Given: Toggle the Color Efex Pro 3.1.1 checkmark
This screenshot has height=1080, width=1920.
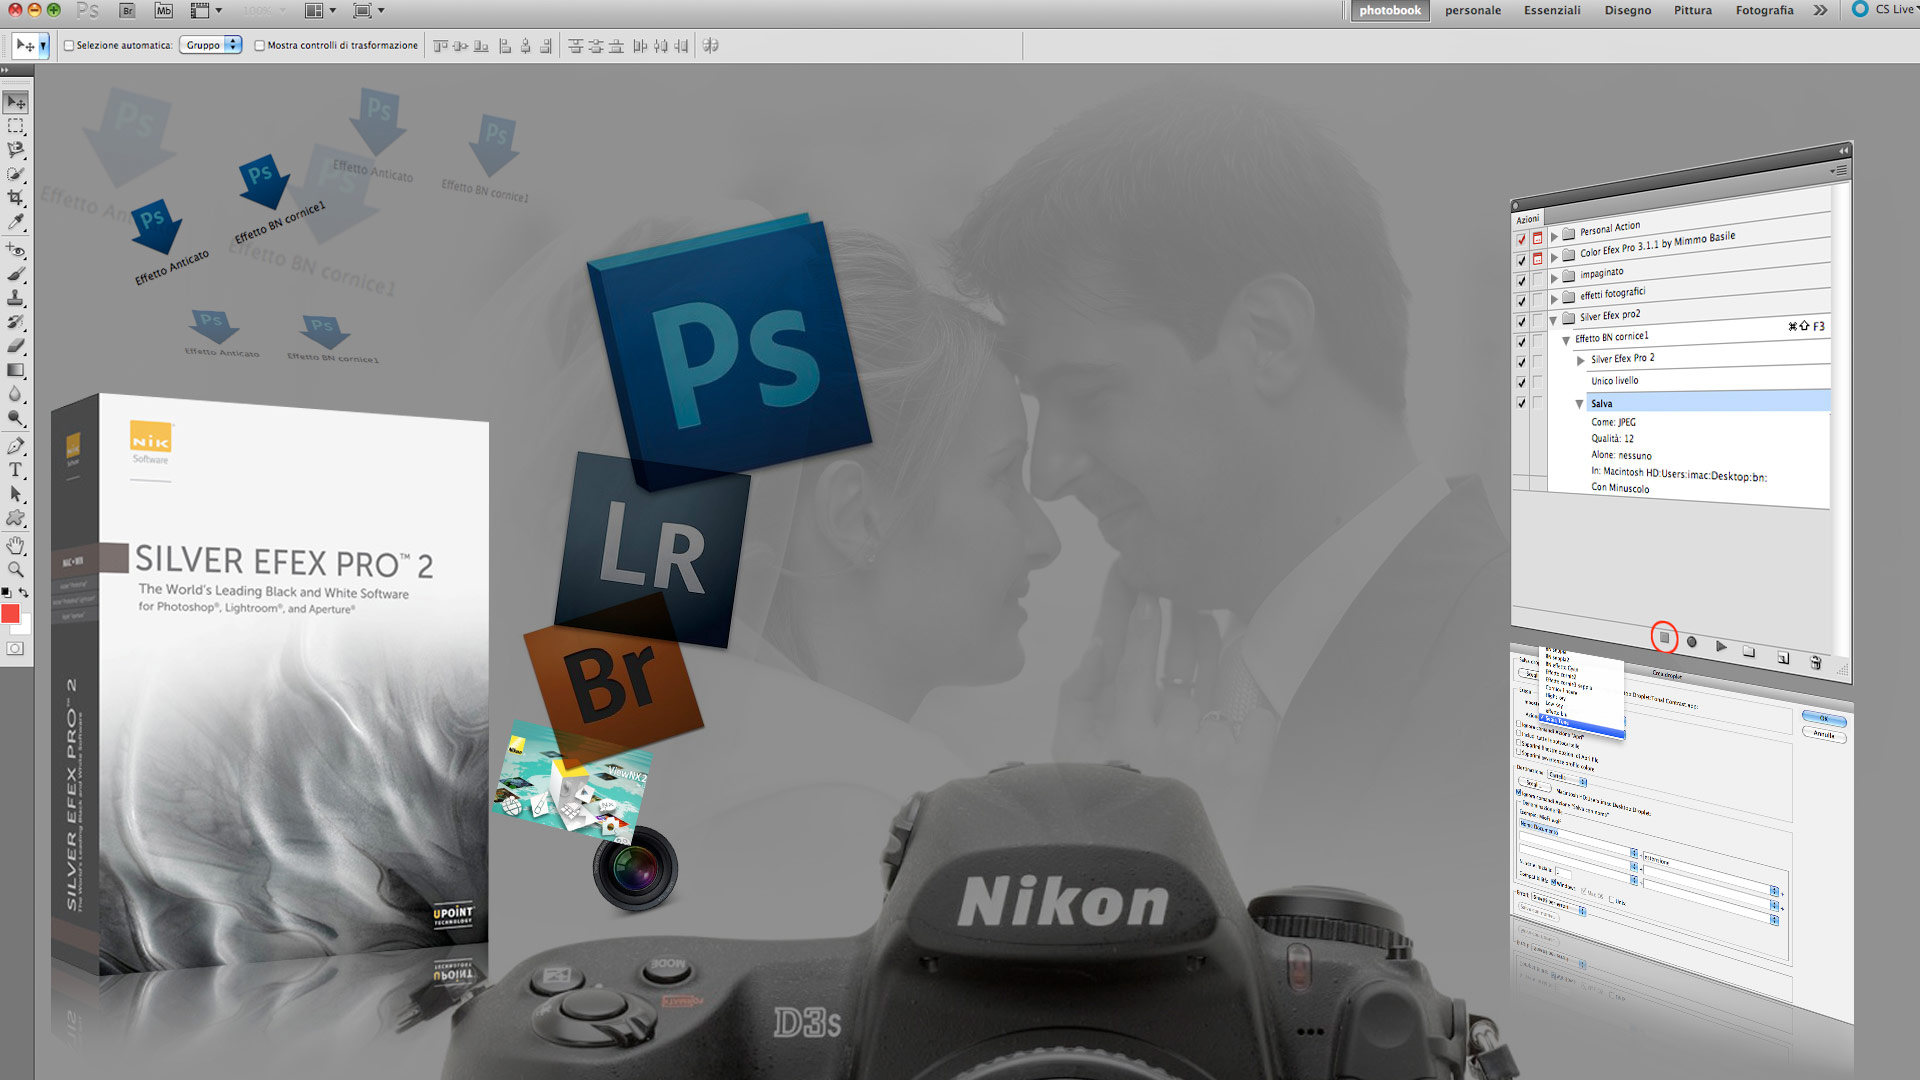Looking at the screenshot, I should pyautogui.click(x=1521, y=260).
